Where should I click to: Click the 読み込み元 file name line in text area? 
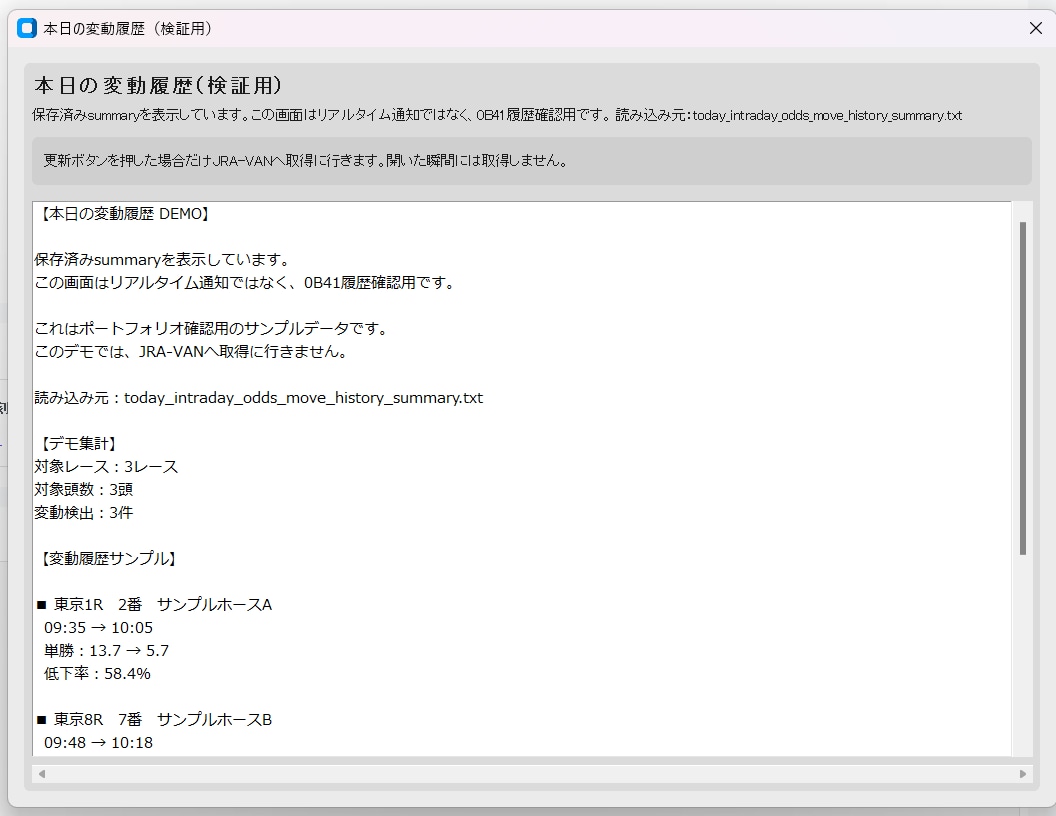[259, 398]
